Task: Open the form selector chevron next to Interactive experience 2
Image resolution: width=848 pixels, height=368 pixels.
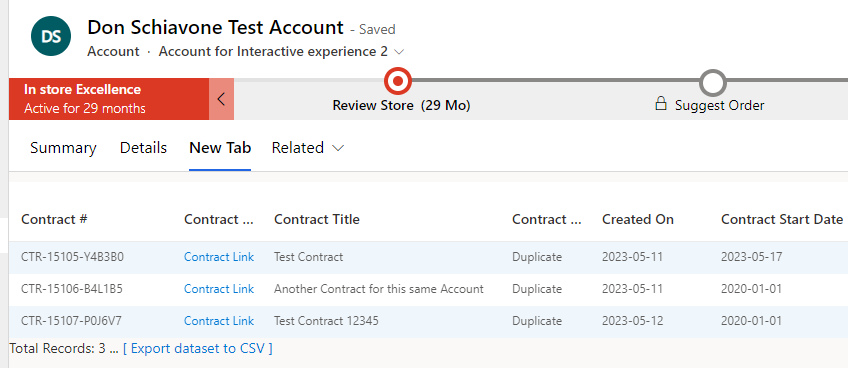Action: click(399, 52)
